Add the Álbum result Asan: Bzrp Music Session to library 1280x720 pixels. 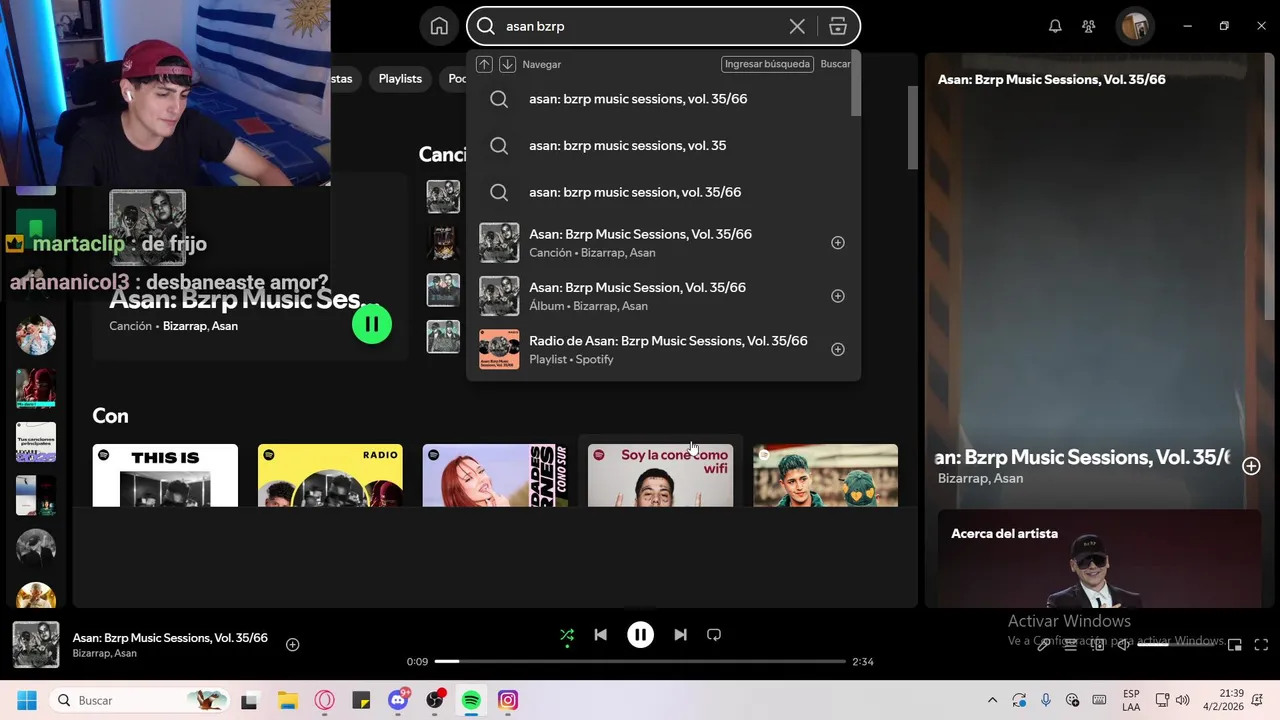pyautogui.click(x=838, y=296)
